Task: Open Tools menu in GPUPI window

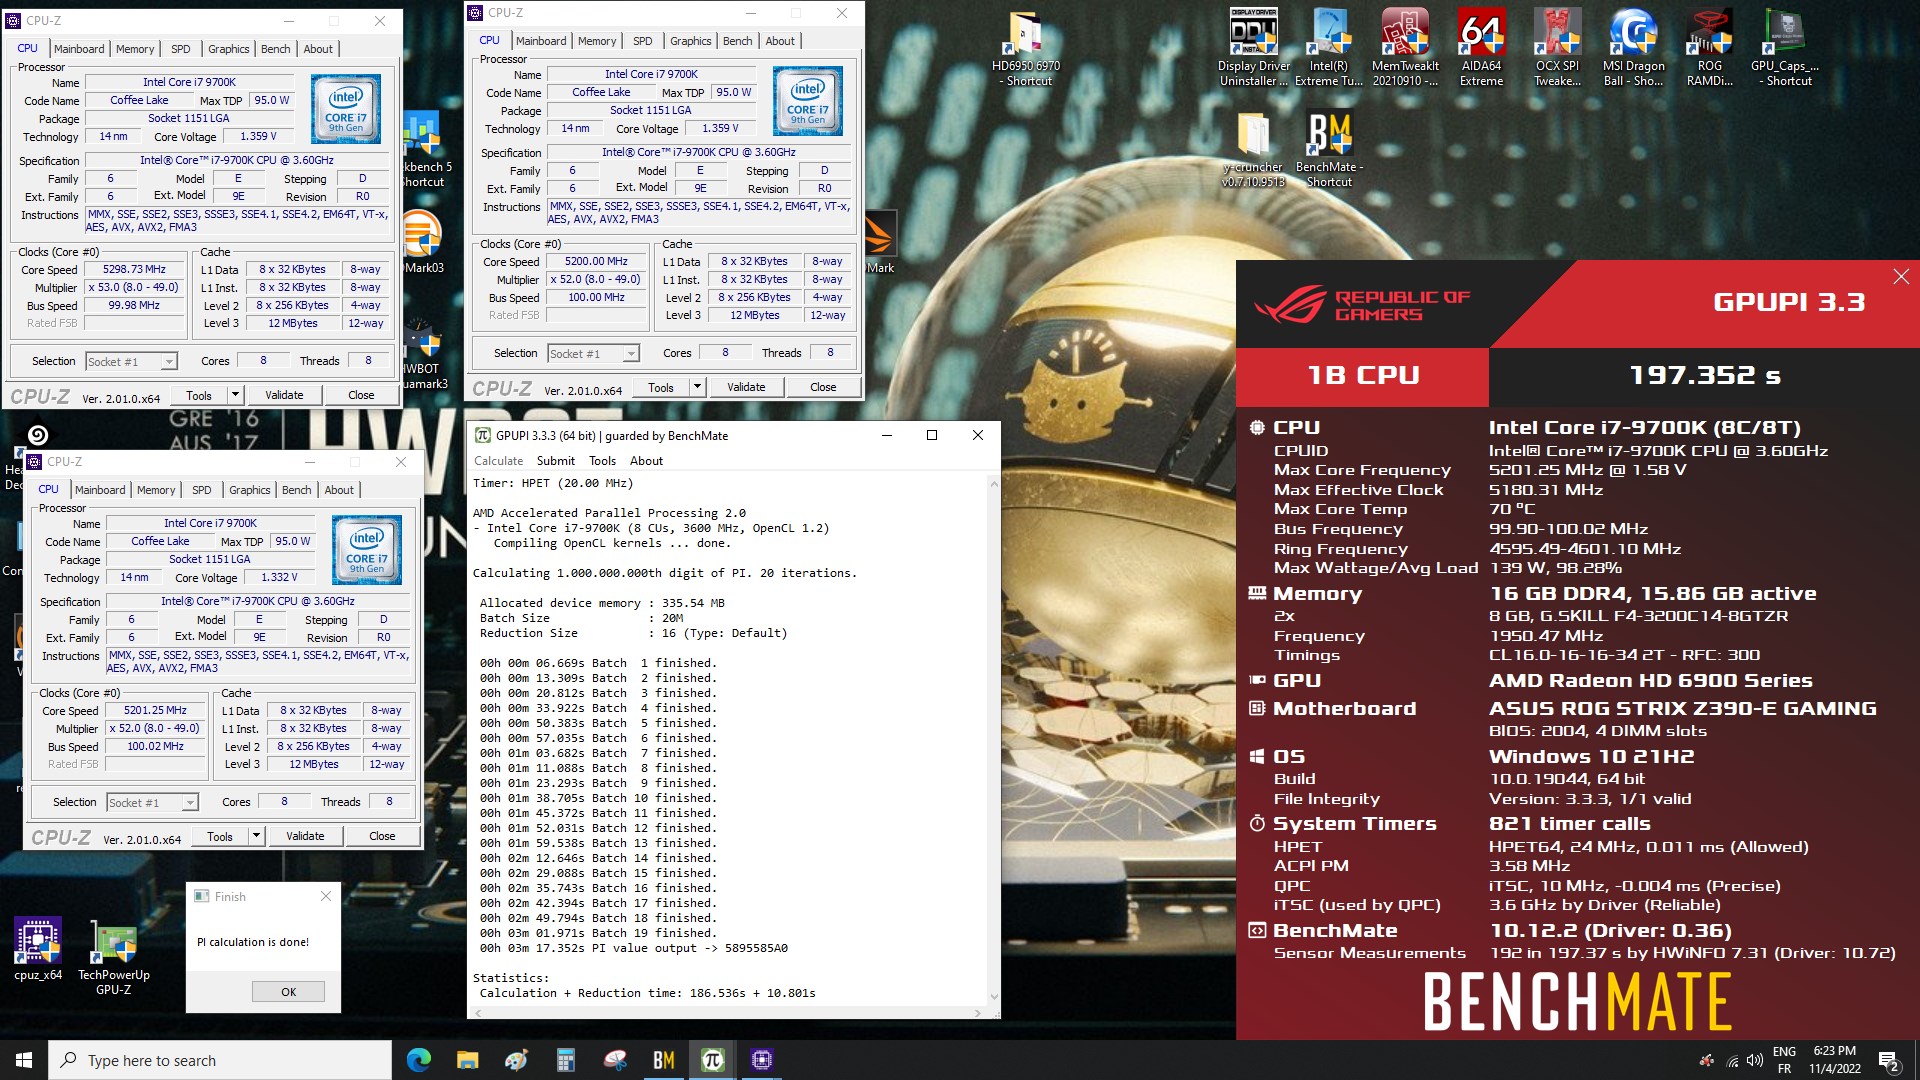Action: click(x=602, y=461)
